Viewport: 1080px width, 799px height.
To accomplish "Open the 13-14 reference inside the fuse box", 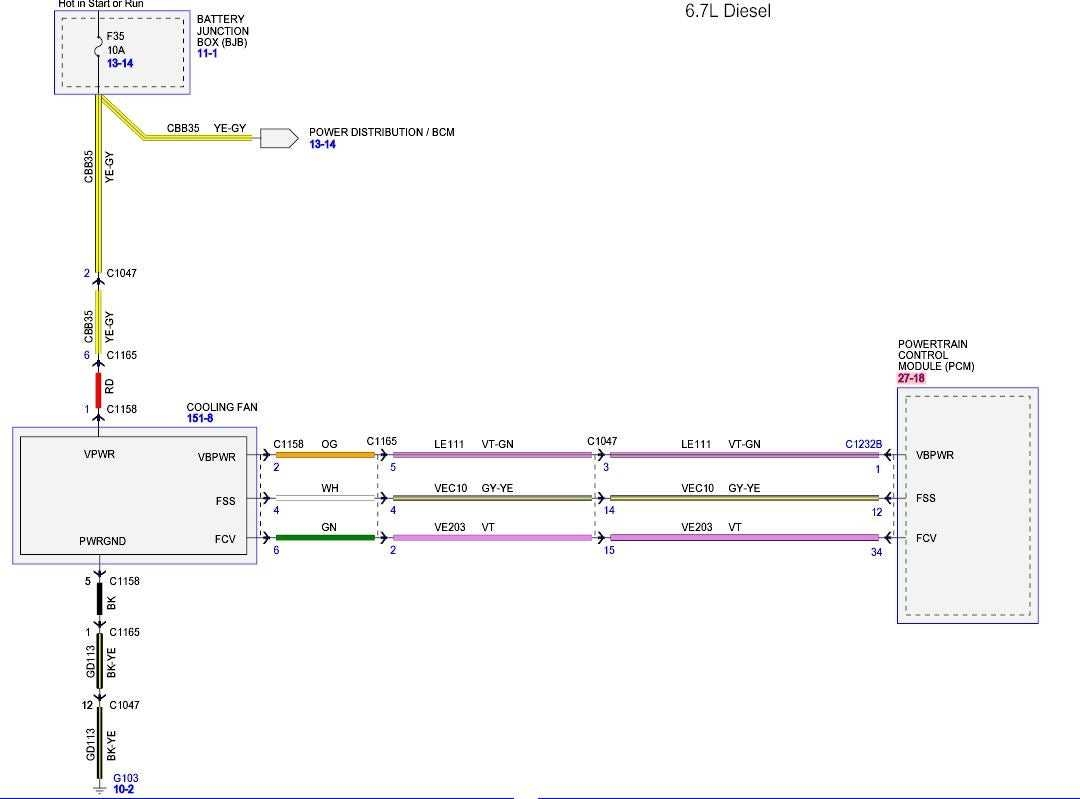I will (120, 64).
